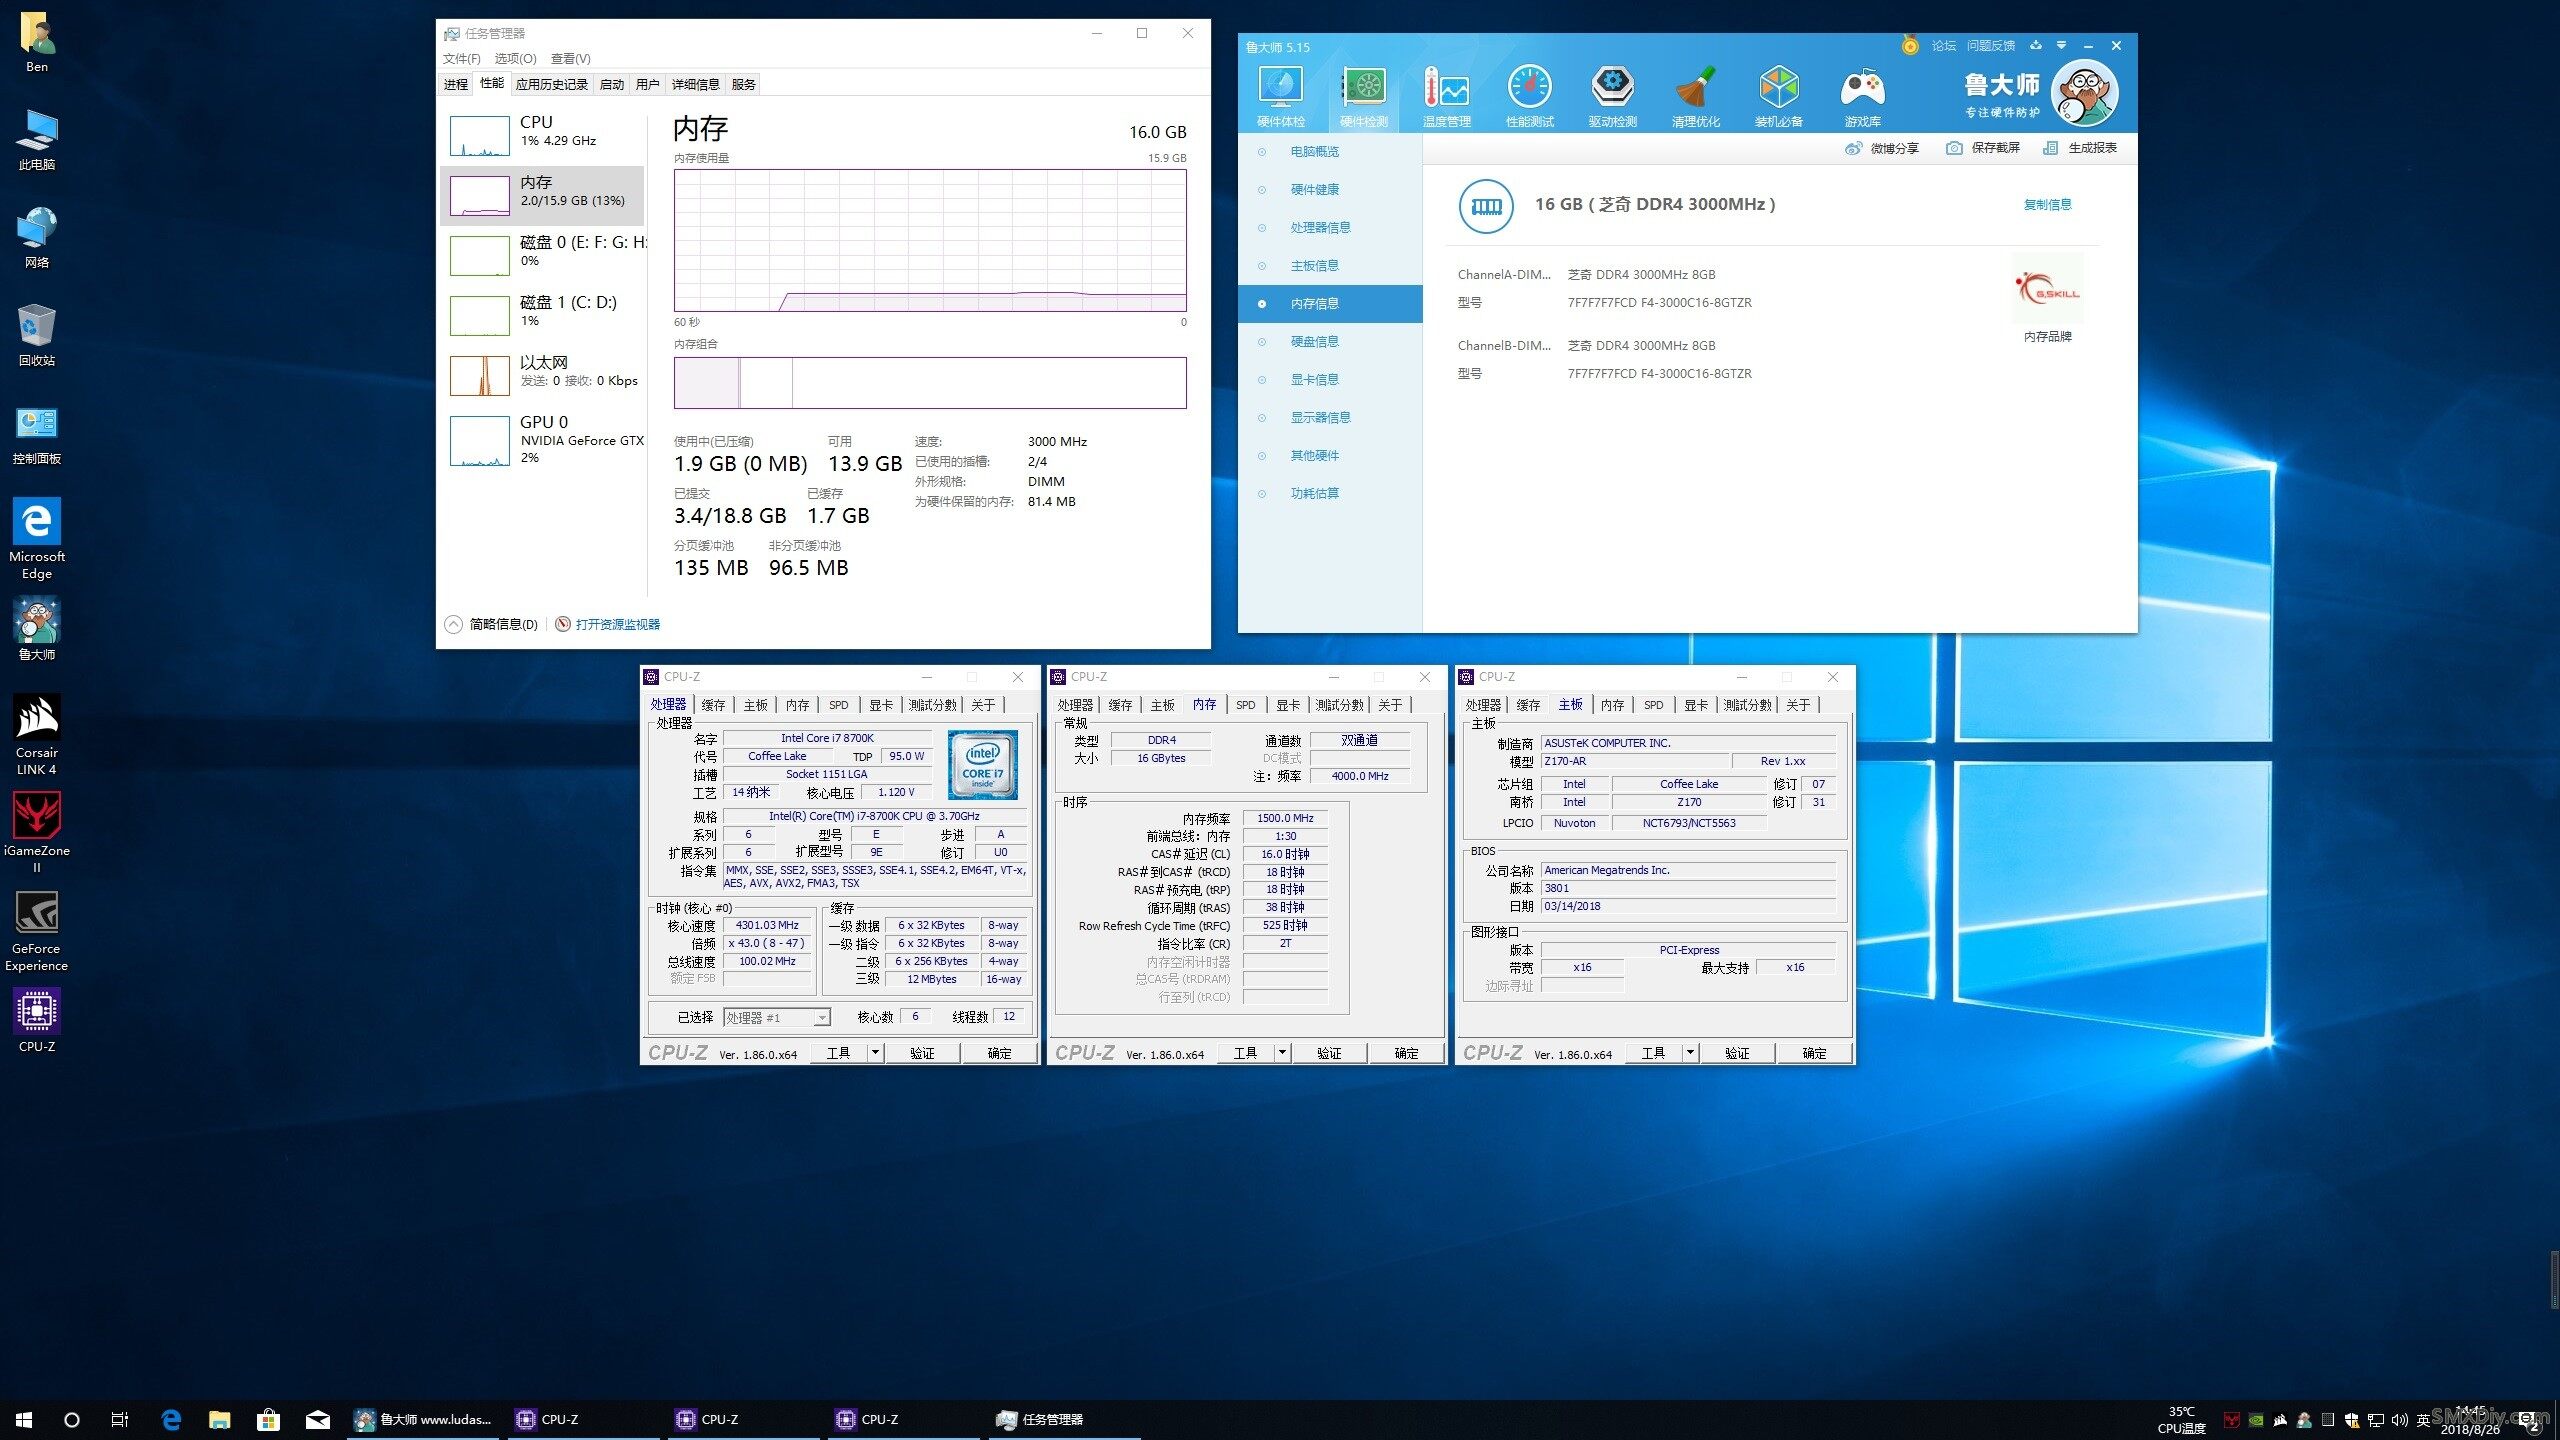
Task: Open 装机必备 cube icon
Action: click(1779, 95)
